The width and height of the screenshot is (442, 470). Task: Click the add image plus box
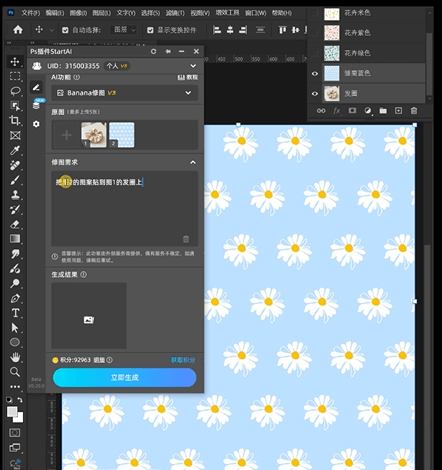tap(66, 135)
